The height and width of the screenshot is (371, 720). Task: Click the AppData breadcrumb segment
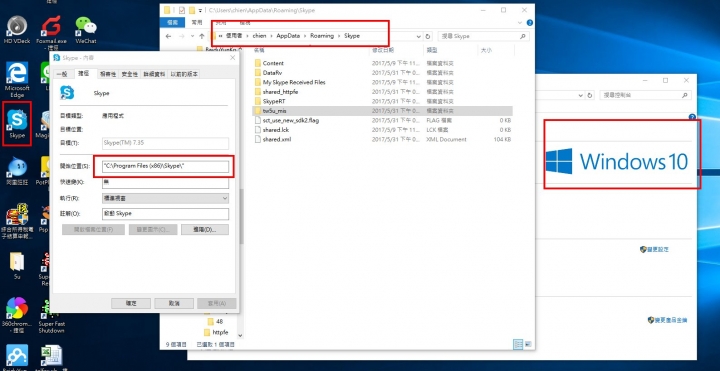point(287,36)
